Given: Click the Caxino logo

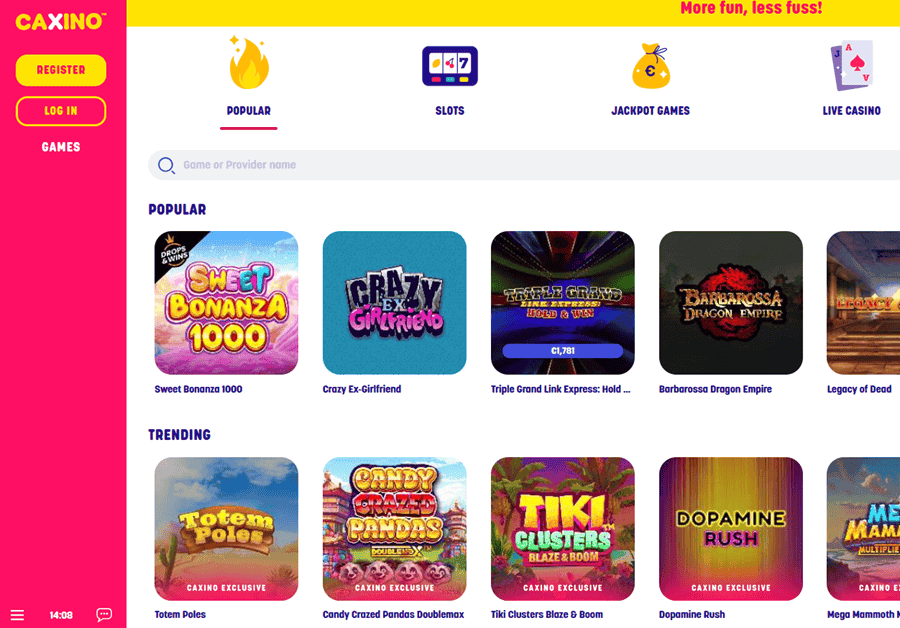Looking at the screenshot, I should point(61,22).
